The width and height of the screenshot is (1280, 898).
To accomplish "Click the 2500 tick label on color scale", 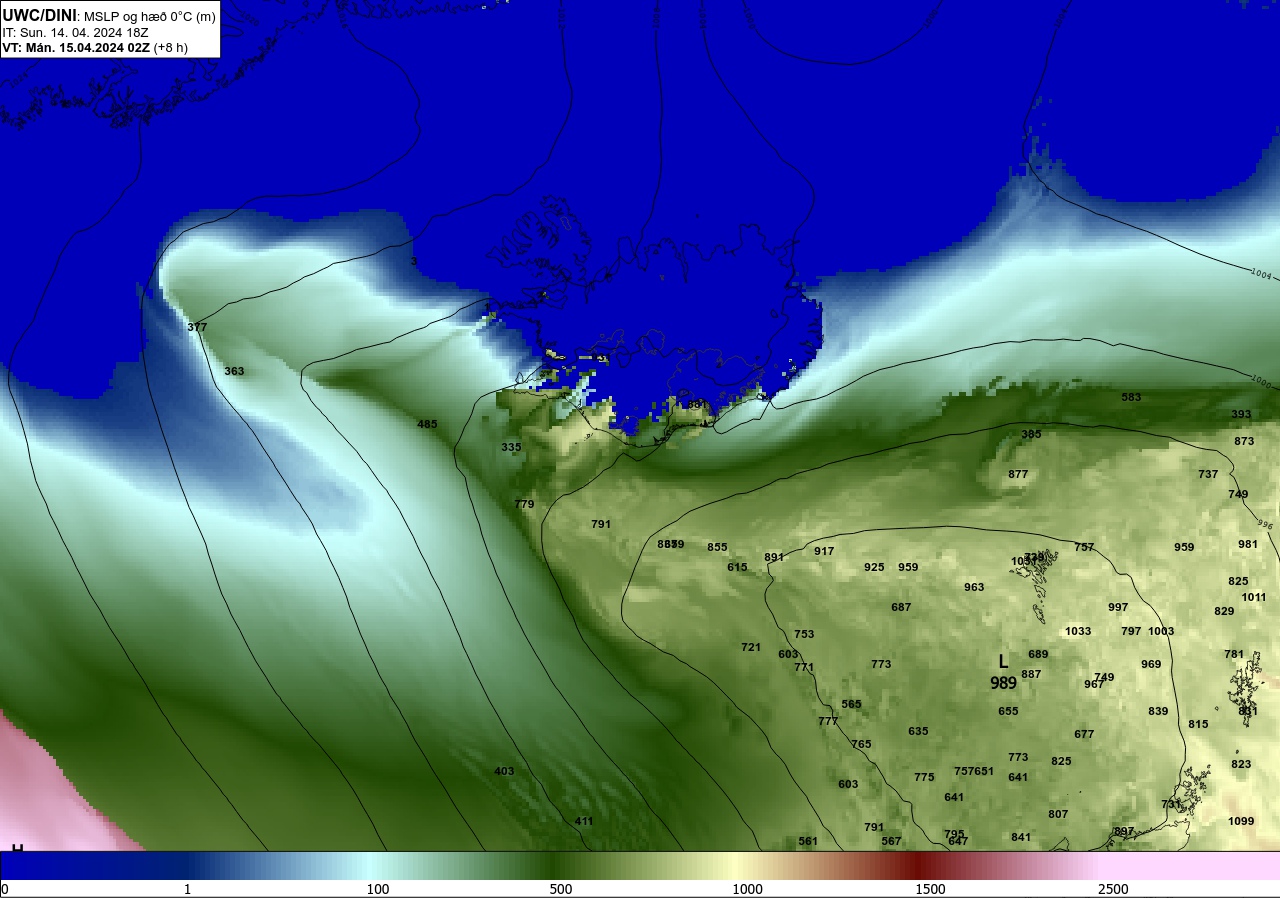I will point(1113,890).
